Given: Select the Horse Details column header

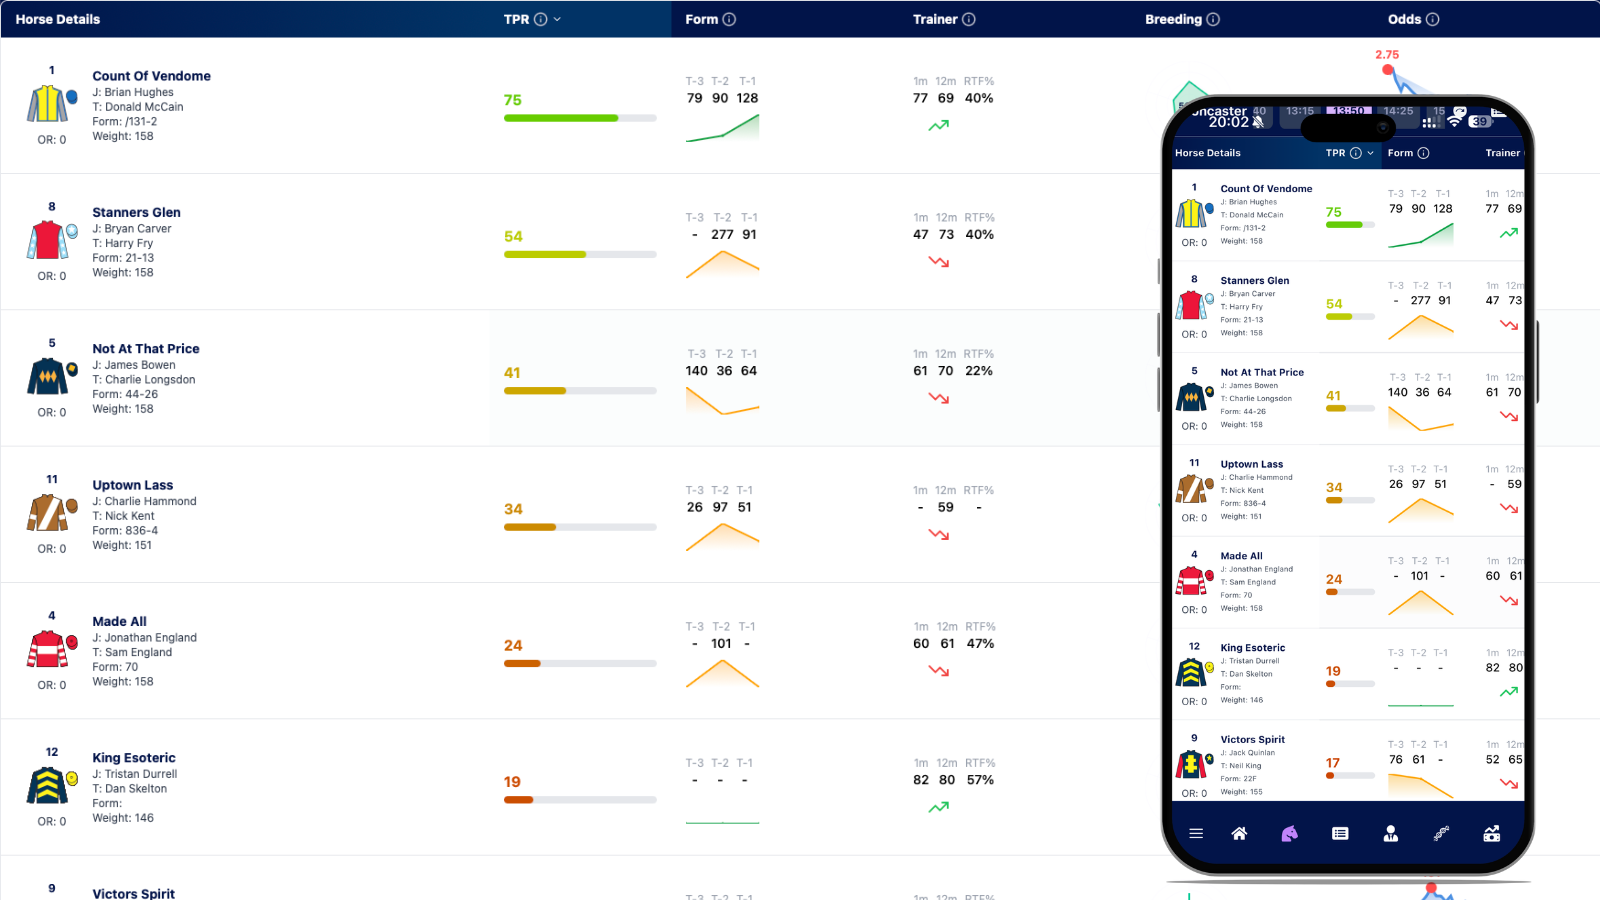Looking at the screenshot, I should pos(58,19).
